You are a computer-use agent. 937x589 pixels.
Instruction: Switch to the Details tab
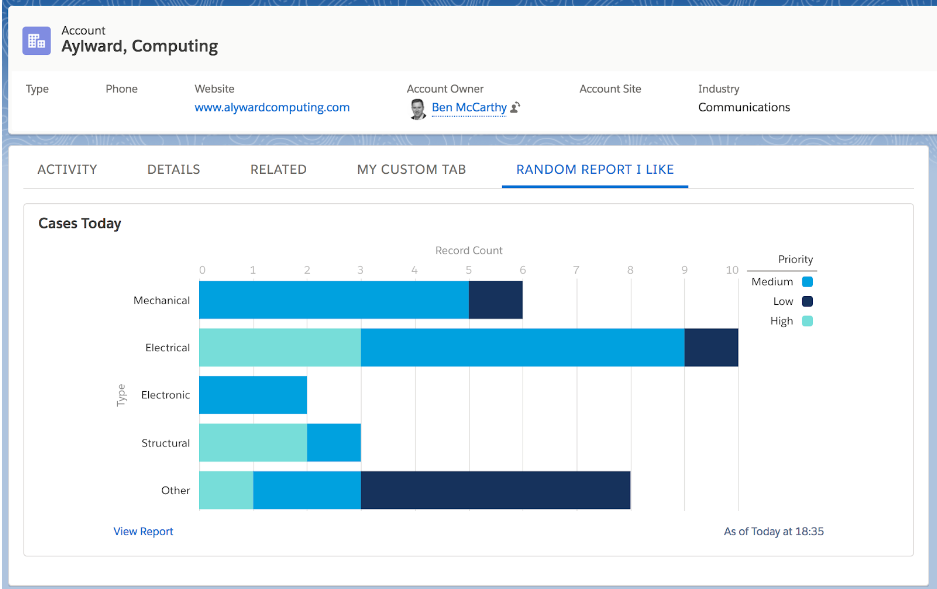click(174, 170)
